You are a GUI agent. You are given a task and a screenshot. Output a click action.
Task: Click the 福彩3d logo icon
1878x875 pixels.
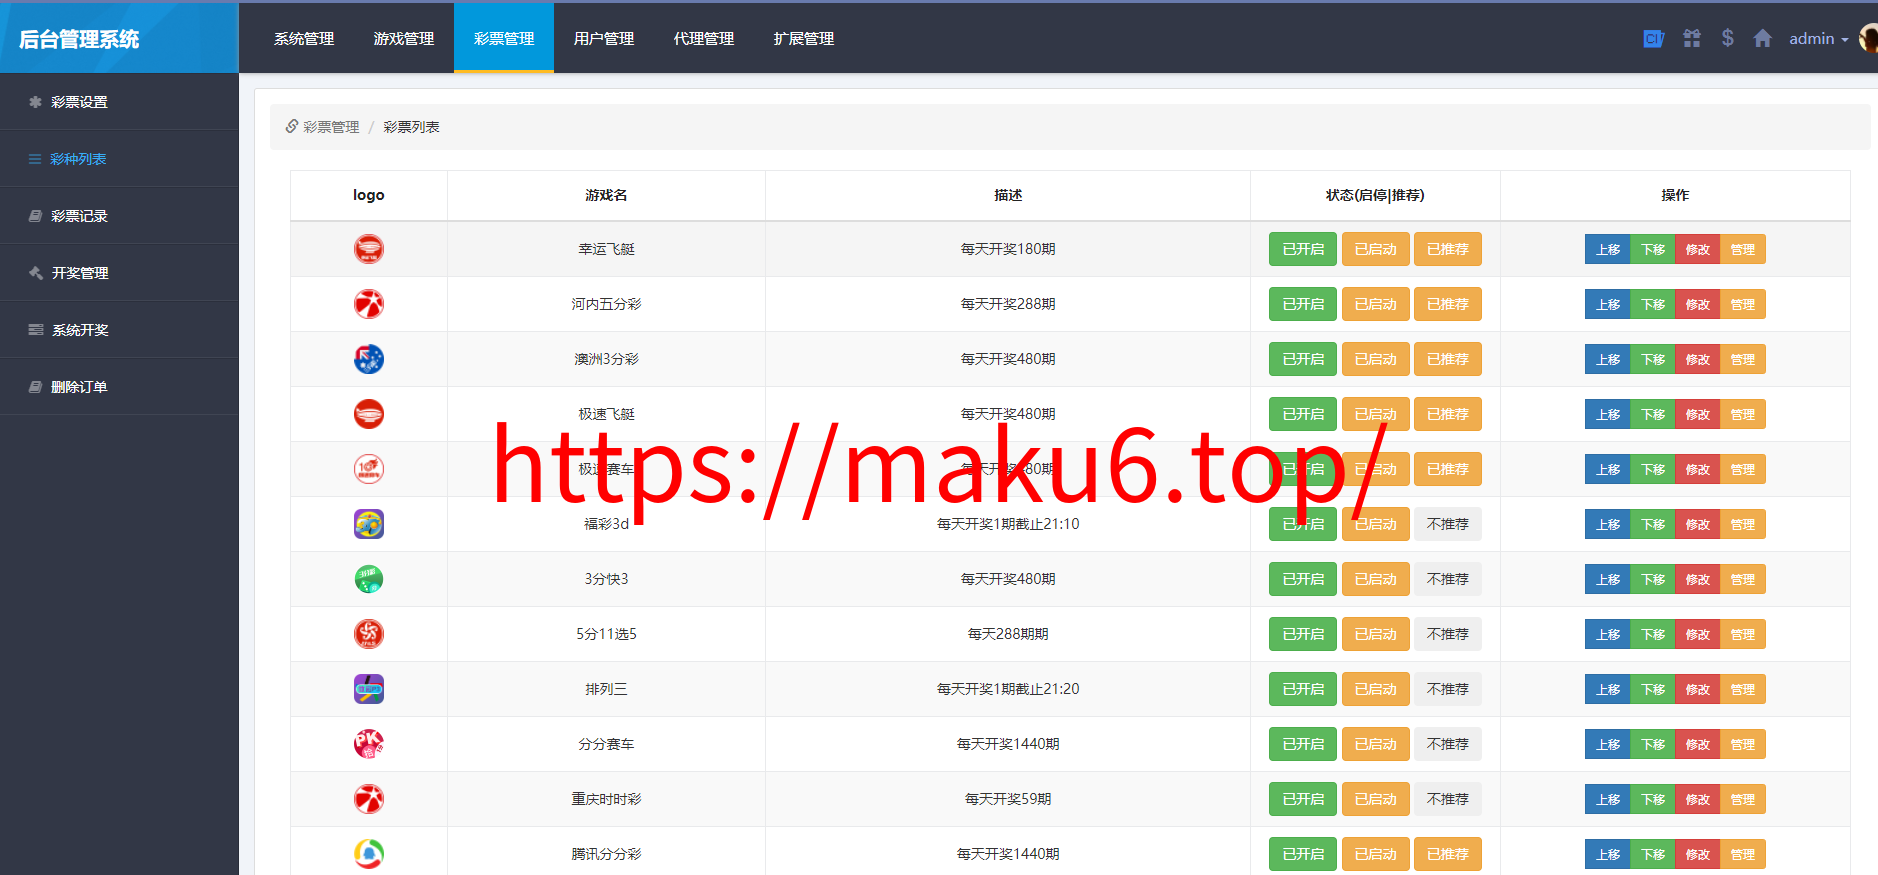tap(369, 524)
